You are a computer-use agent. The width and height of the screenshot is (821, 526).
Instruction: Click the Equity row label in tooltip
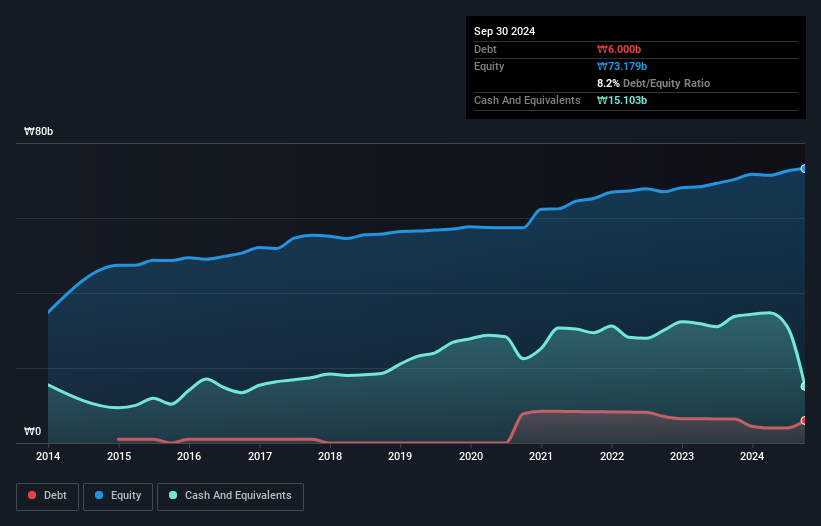[x=489, y=66]
